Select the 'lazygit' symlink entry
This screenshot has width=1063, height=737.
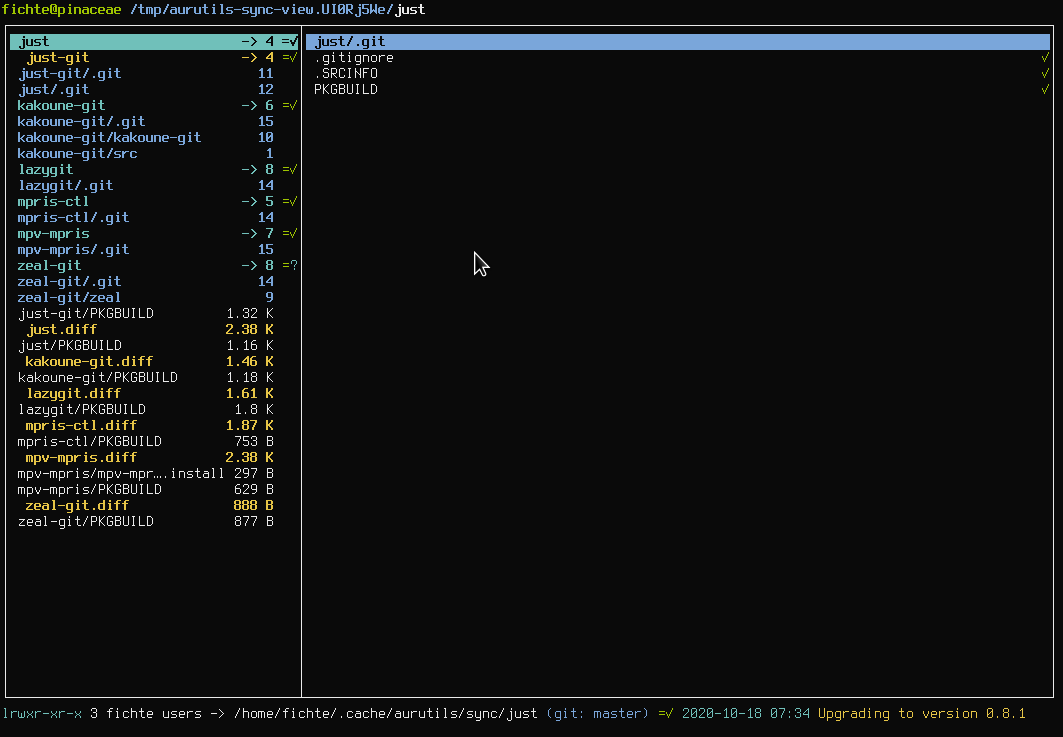pos(154,170)
